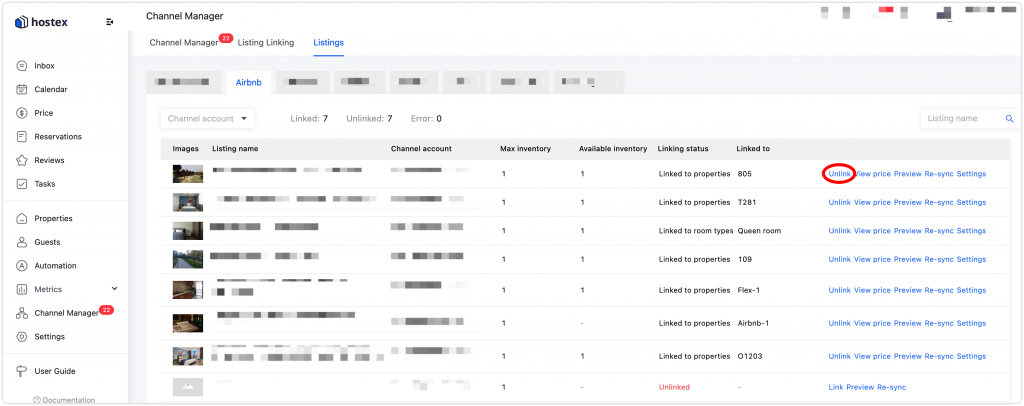View price for the O1203 listing
1024x406 pixels.
[872, 356]
